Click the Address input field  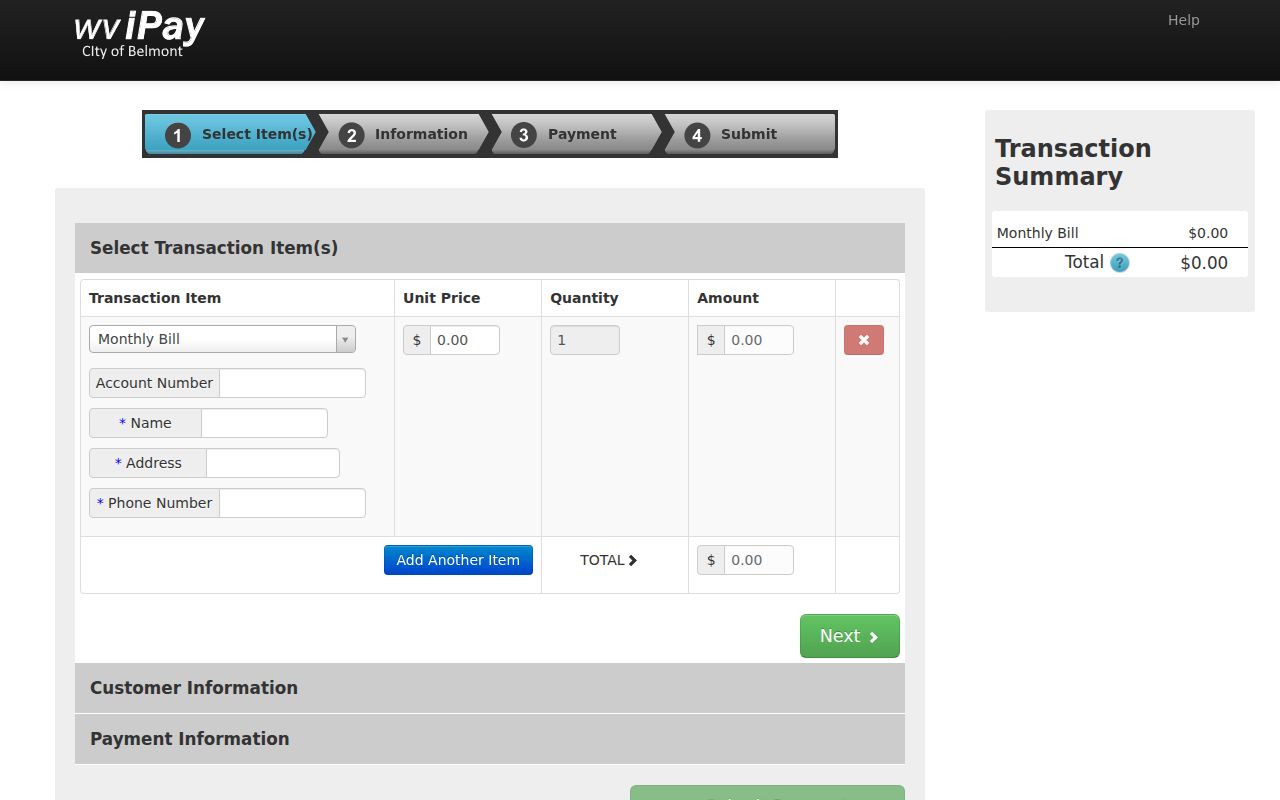pos(273,463)
